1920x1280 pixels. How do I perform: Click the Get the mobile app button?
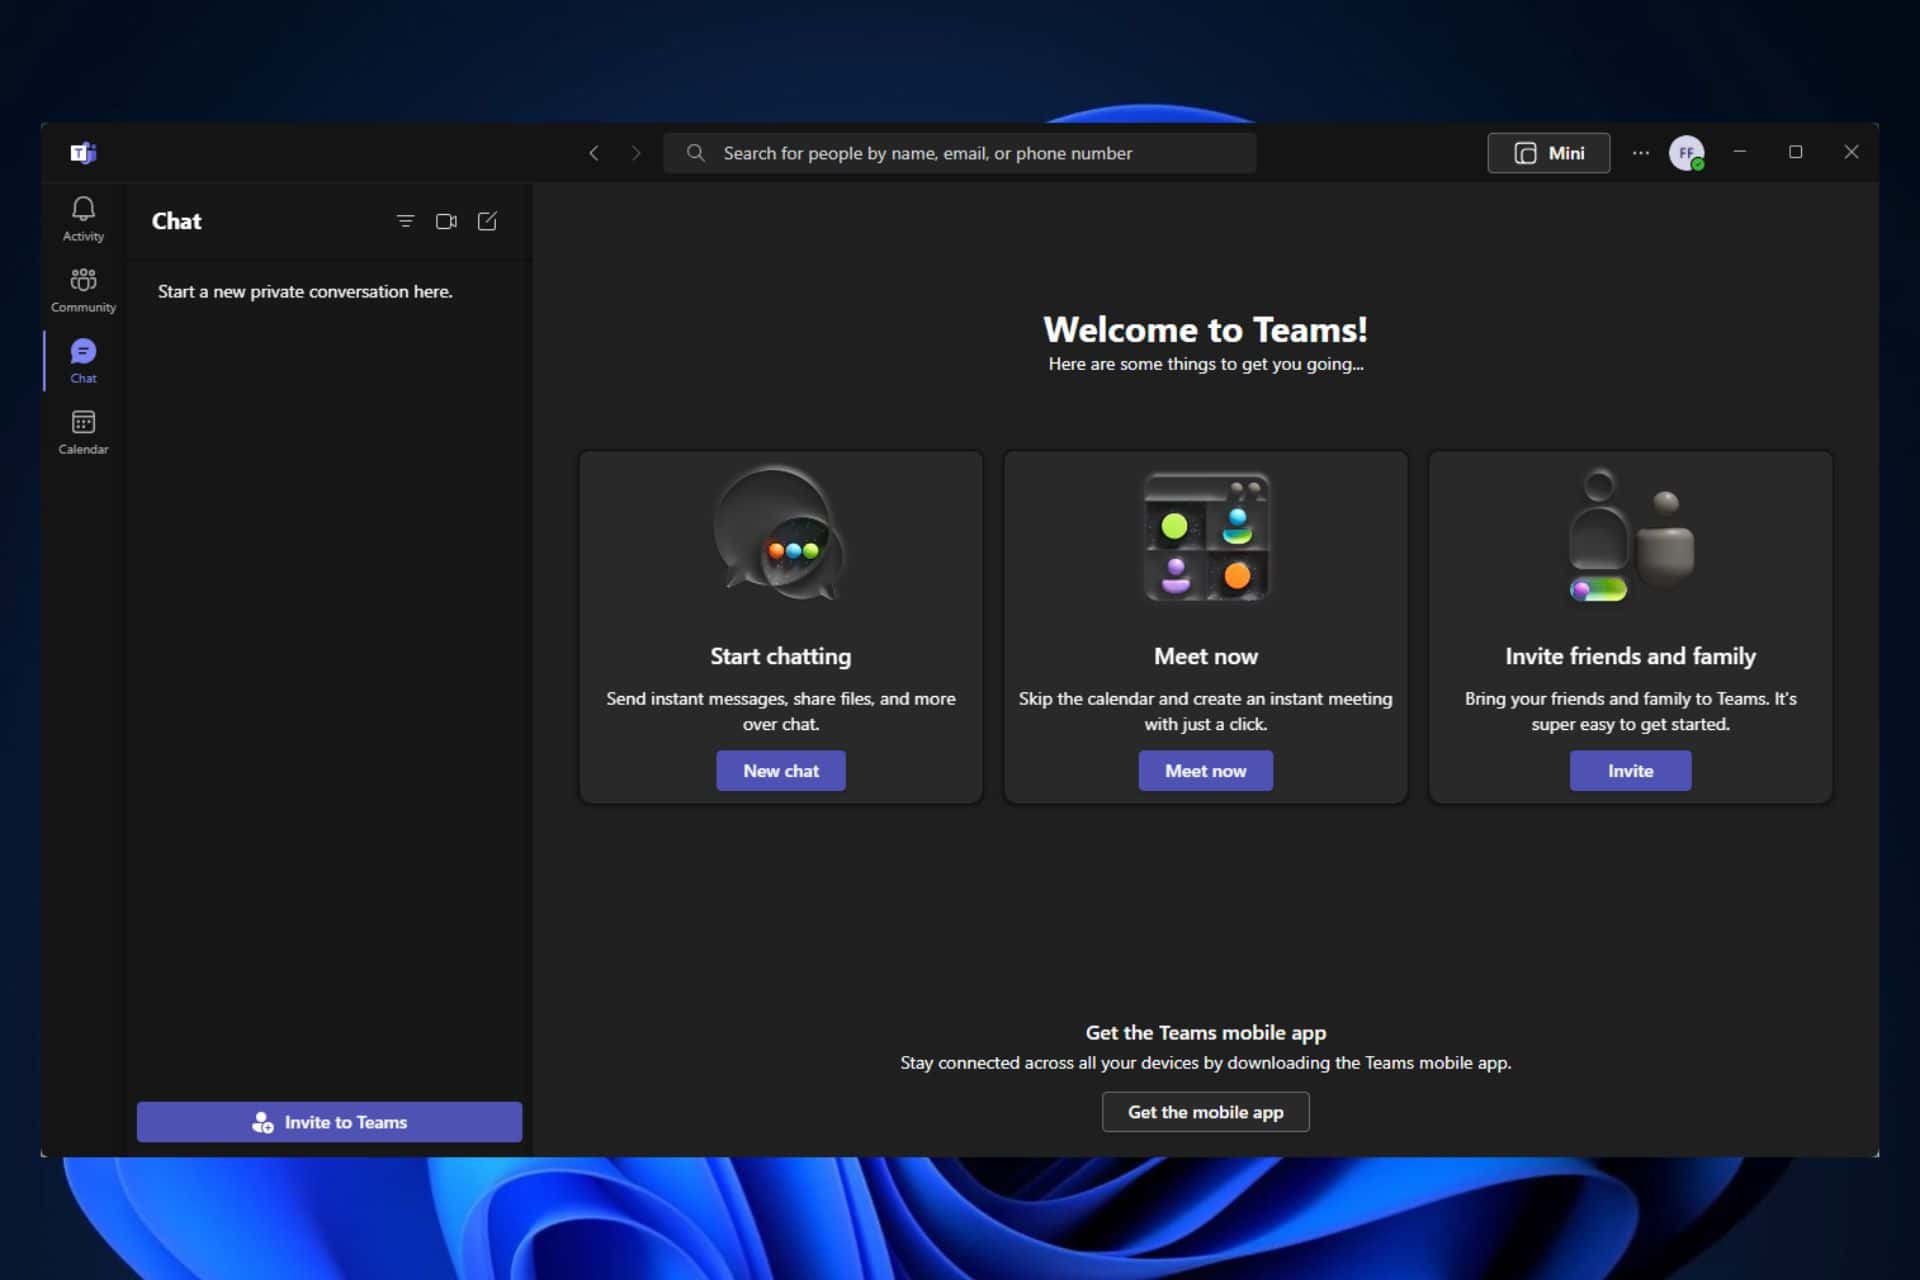[1204, 1111]
